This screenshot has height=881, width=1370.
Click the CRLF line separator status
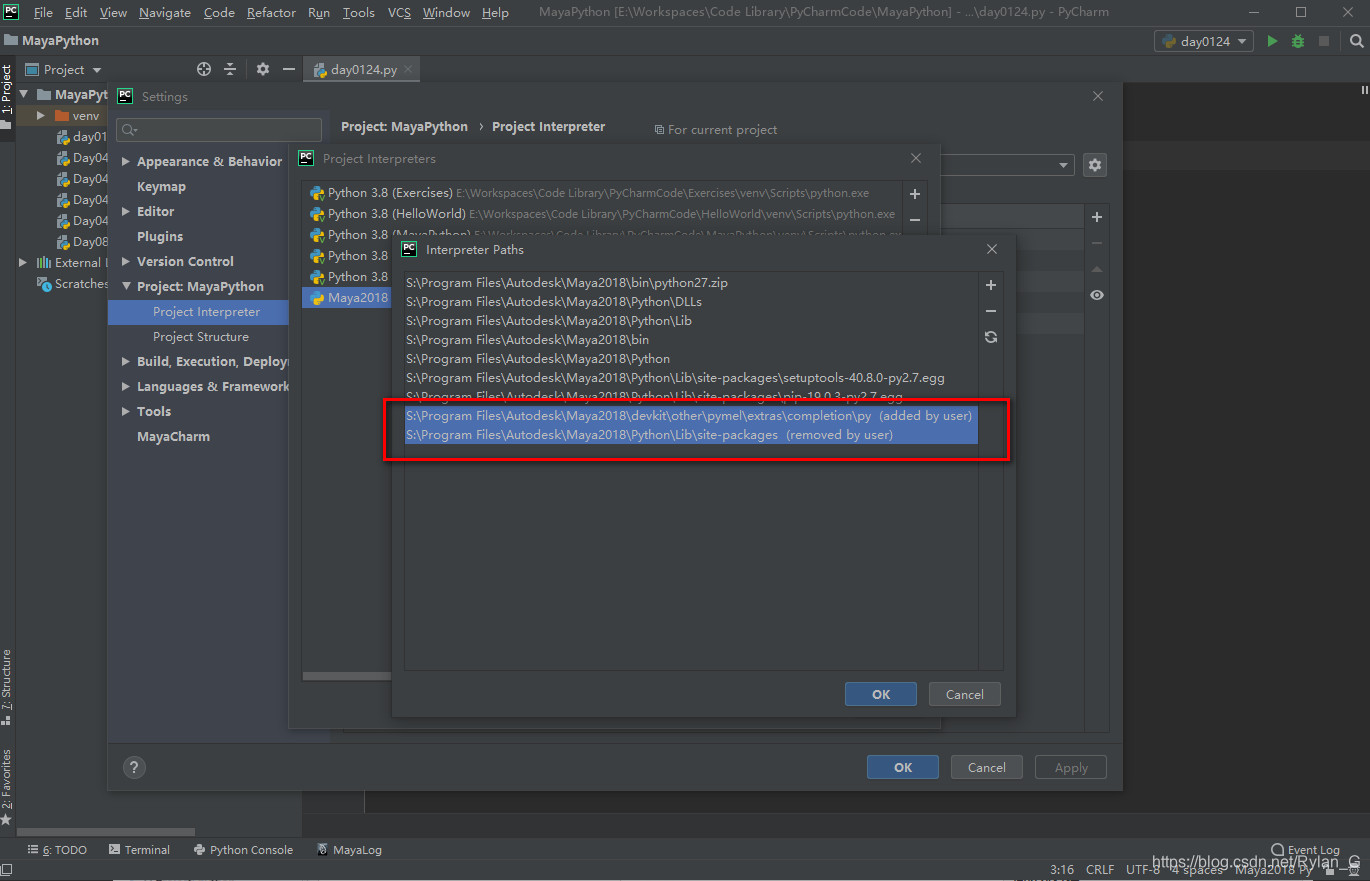[x=1100, y=869]
